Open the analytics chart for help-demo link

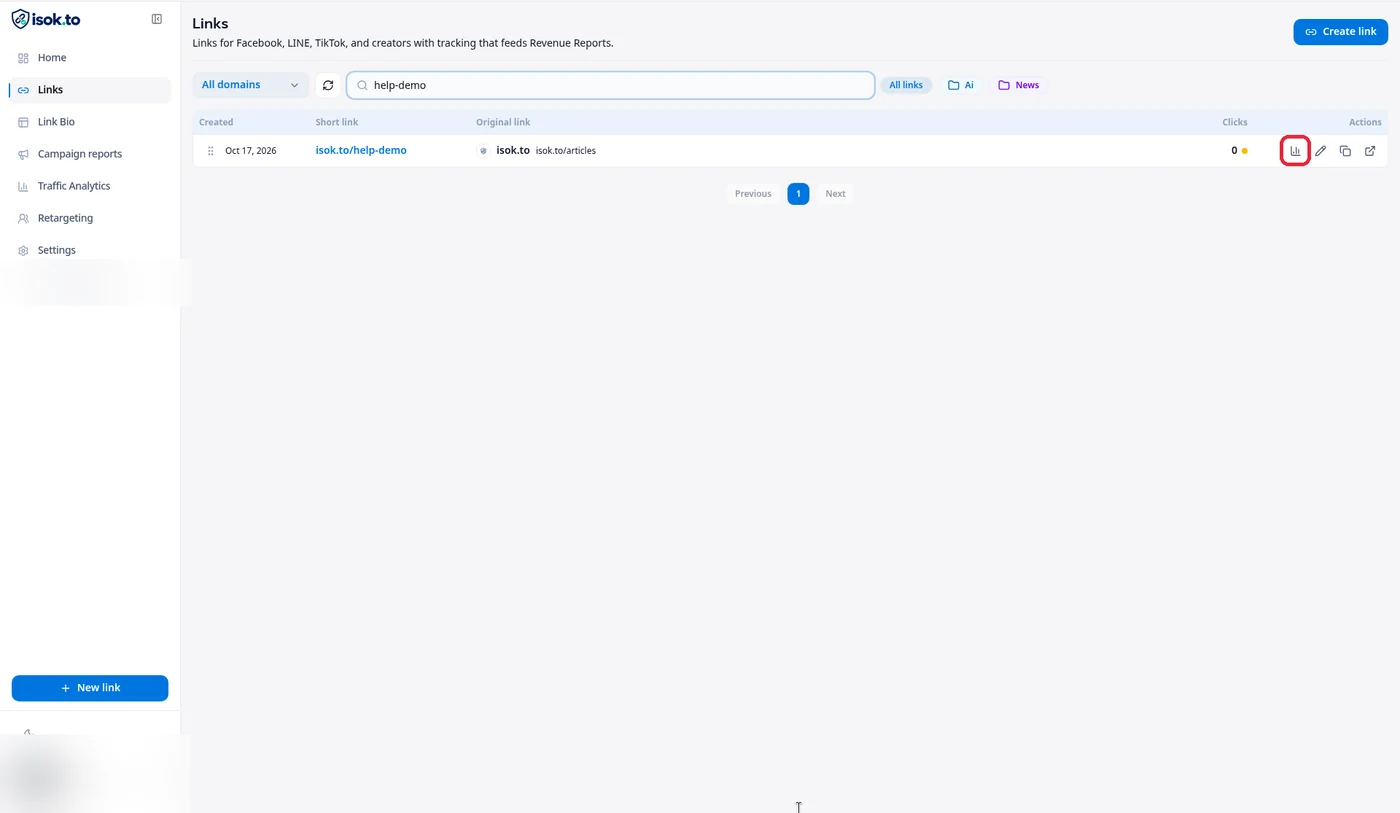[x=1295, y=151]
